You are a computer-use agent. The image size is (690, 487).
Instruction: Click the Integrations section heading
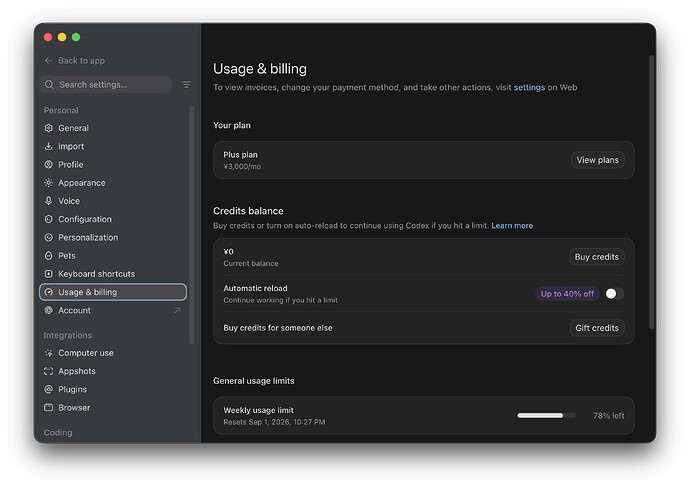[x=67, y=335]
